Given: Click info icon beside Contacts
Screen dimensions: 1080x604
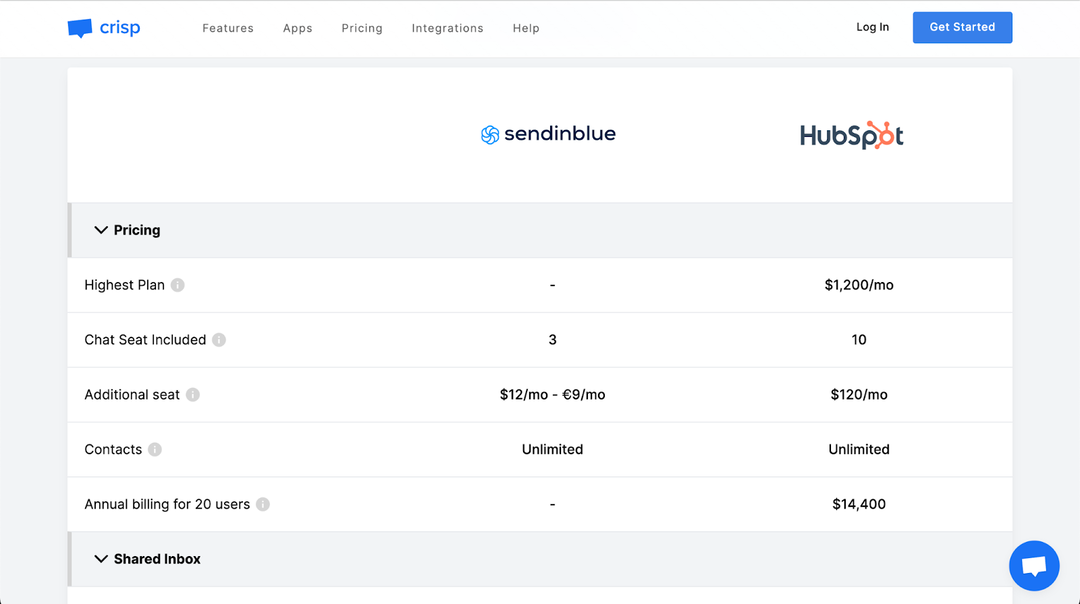Looking at the screenshot, I should coord(155,449).
